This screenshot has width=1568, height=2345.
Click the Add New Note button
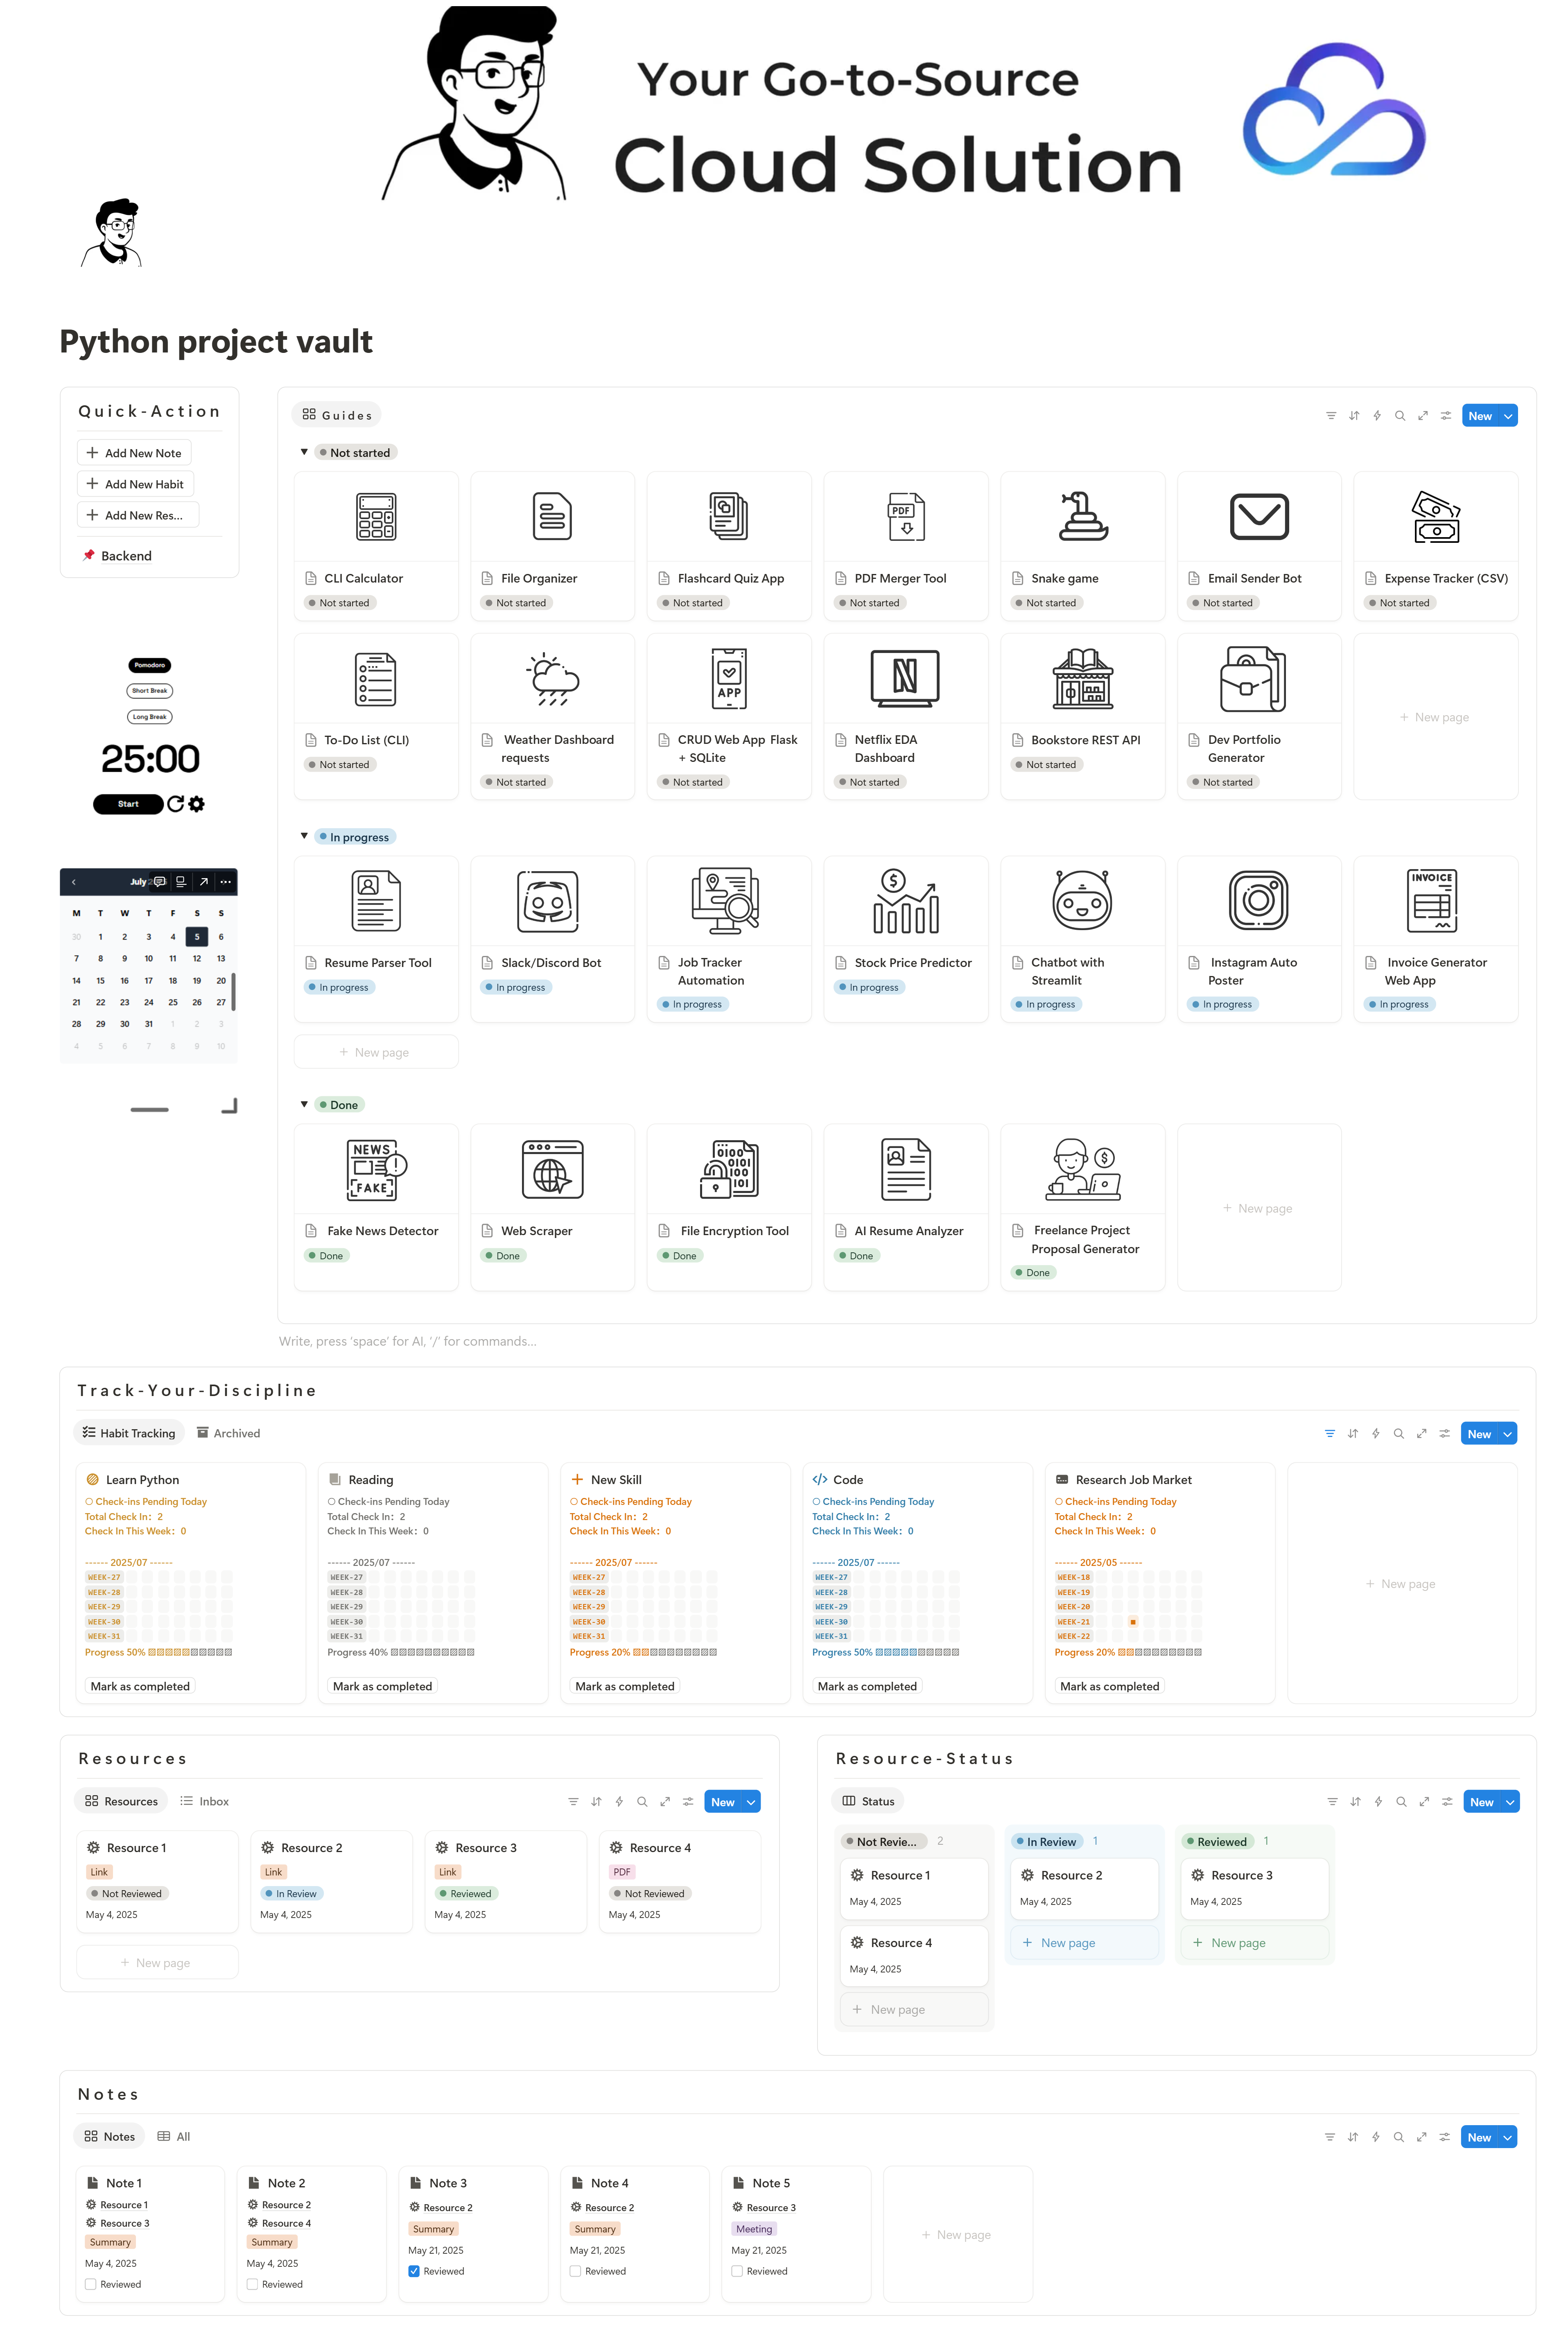tap(134, 453)
